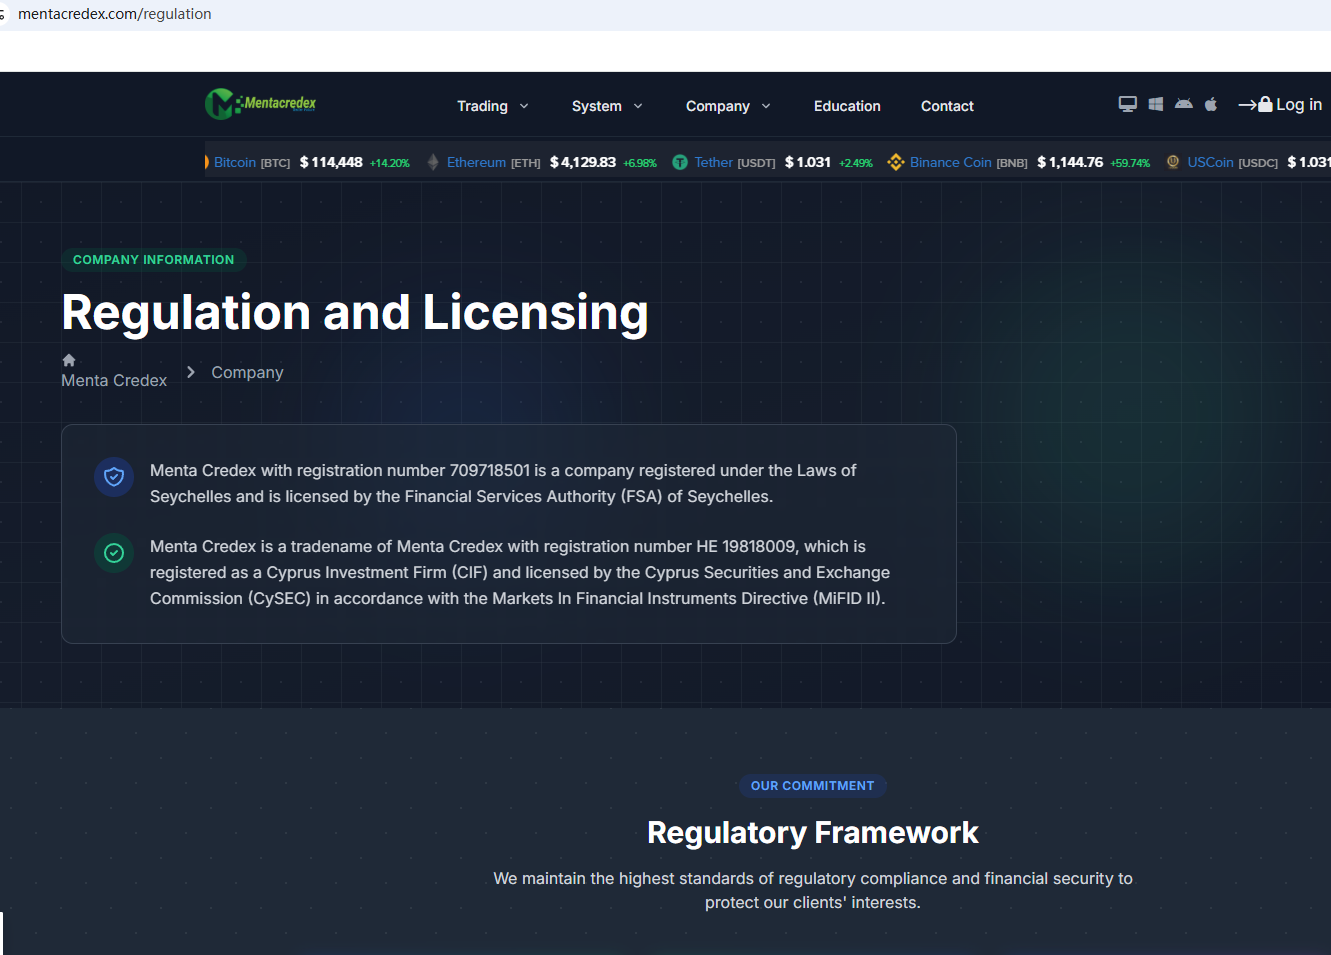Expand the Trading dropdown menu
Viewport: 1331px width, 955px height.
point(492,106)
